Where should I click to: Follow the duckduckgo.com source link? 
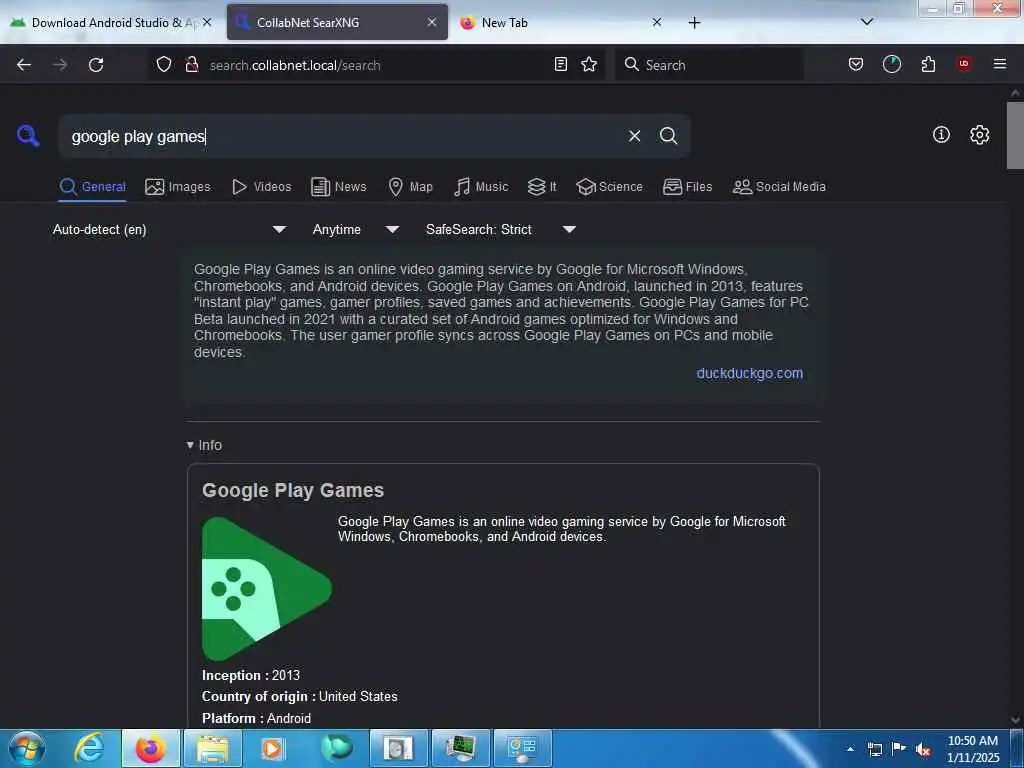pyautogui.click(x=749, y=373)
